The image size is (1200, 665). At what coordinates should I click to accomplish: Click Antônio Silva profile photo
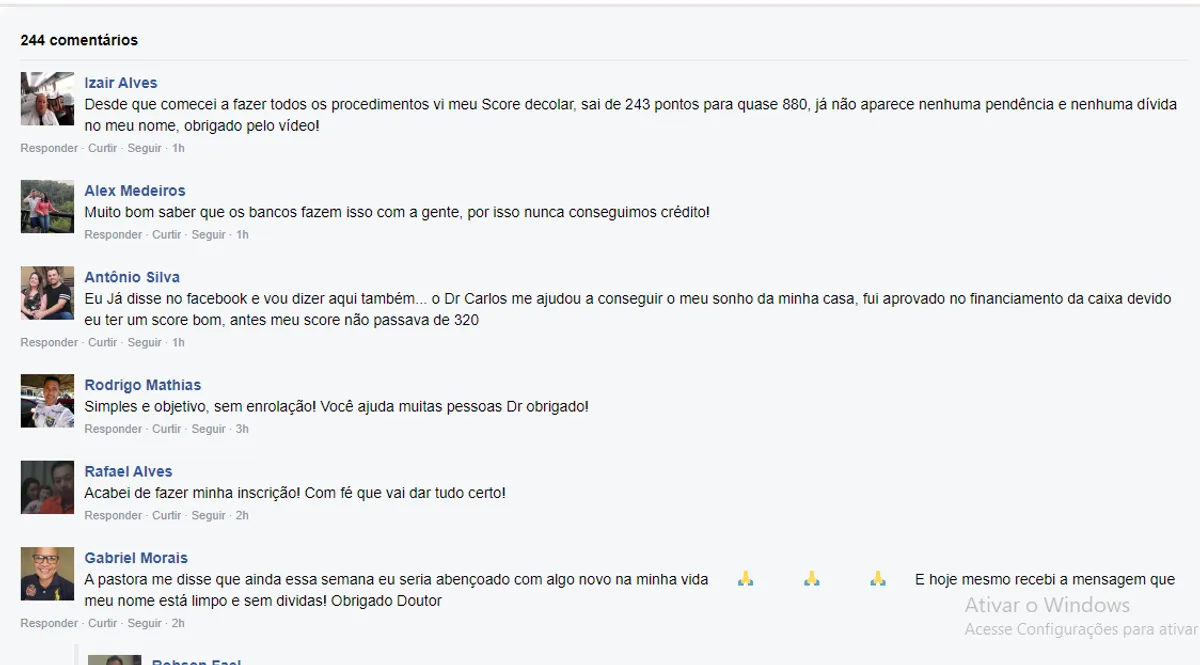47,293
